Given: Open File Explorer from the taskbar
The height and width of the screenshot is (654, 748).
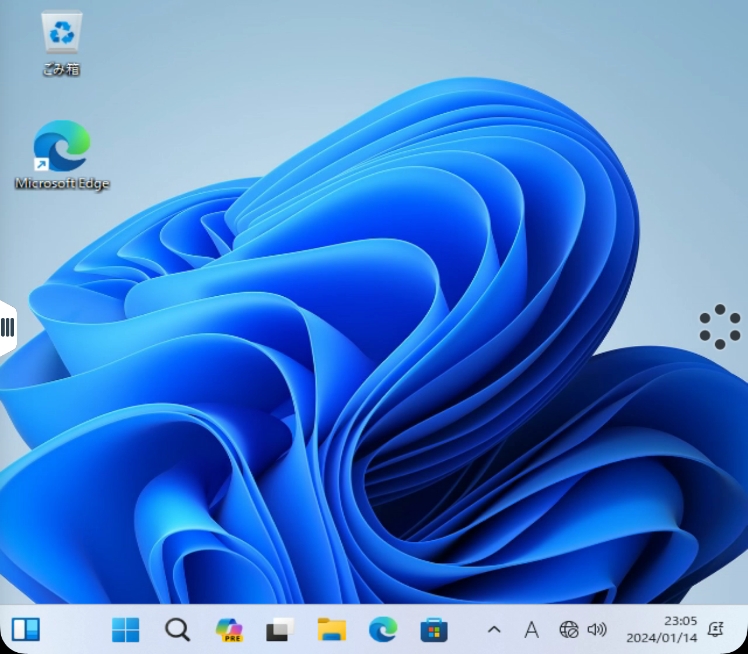Looking at the screenshot, I should tap(332, 630).
